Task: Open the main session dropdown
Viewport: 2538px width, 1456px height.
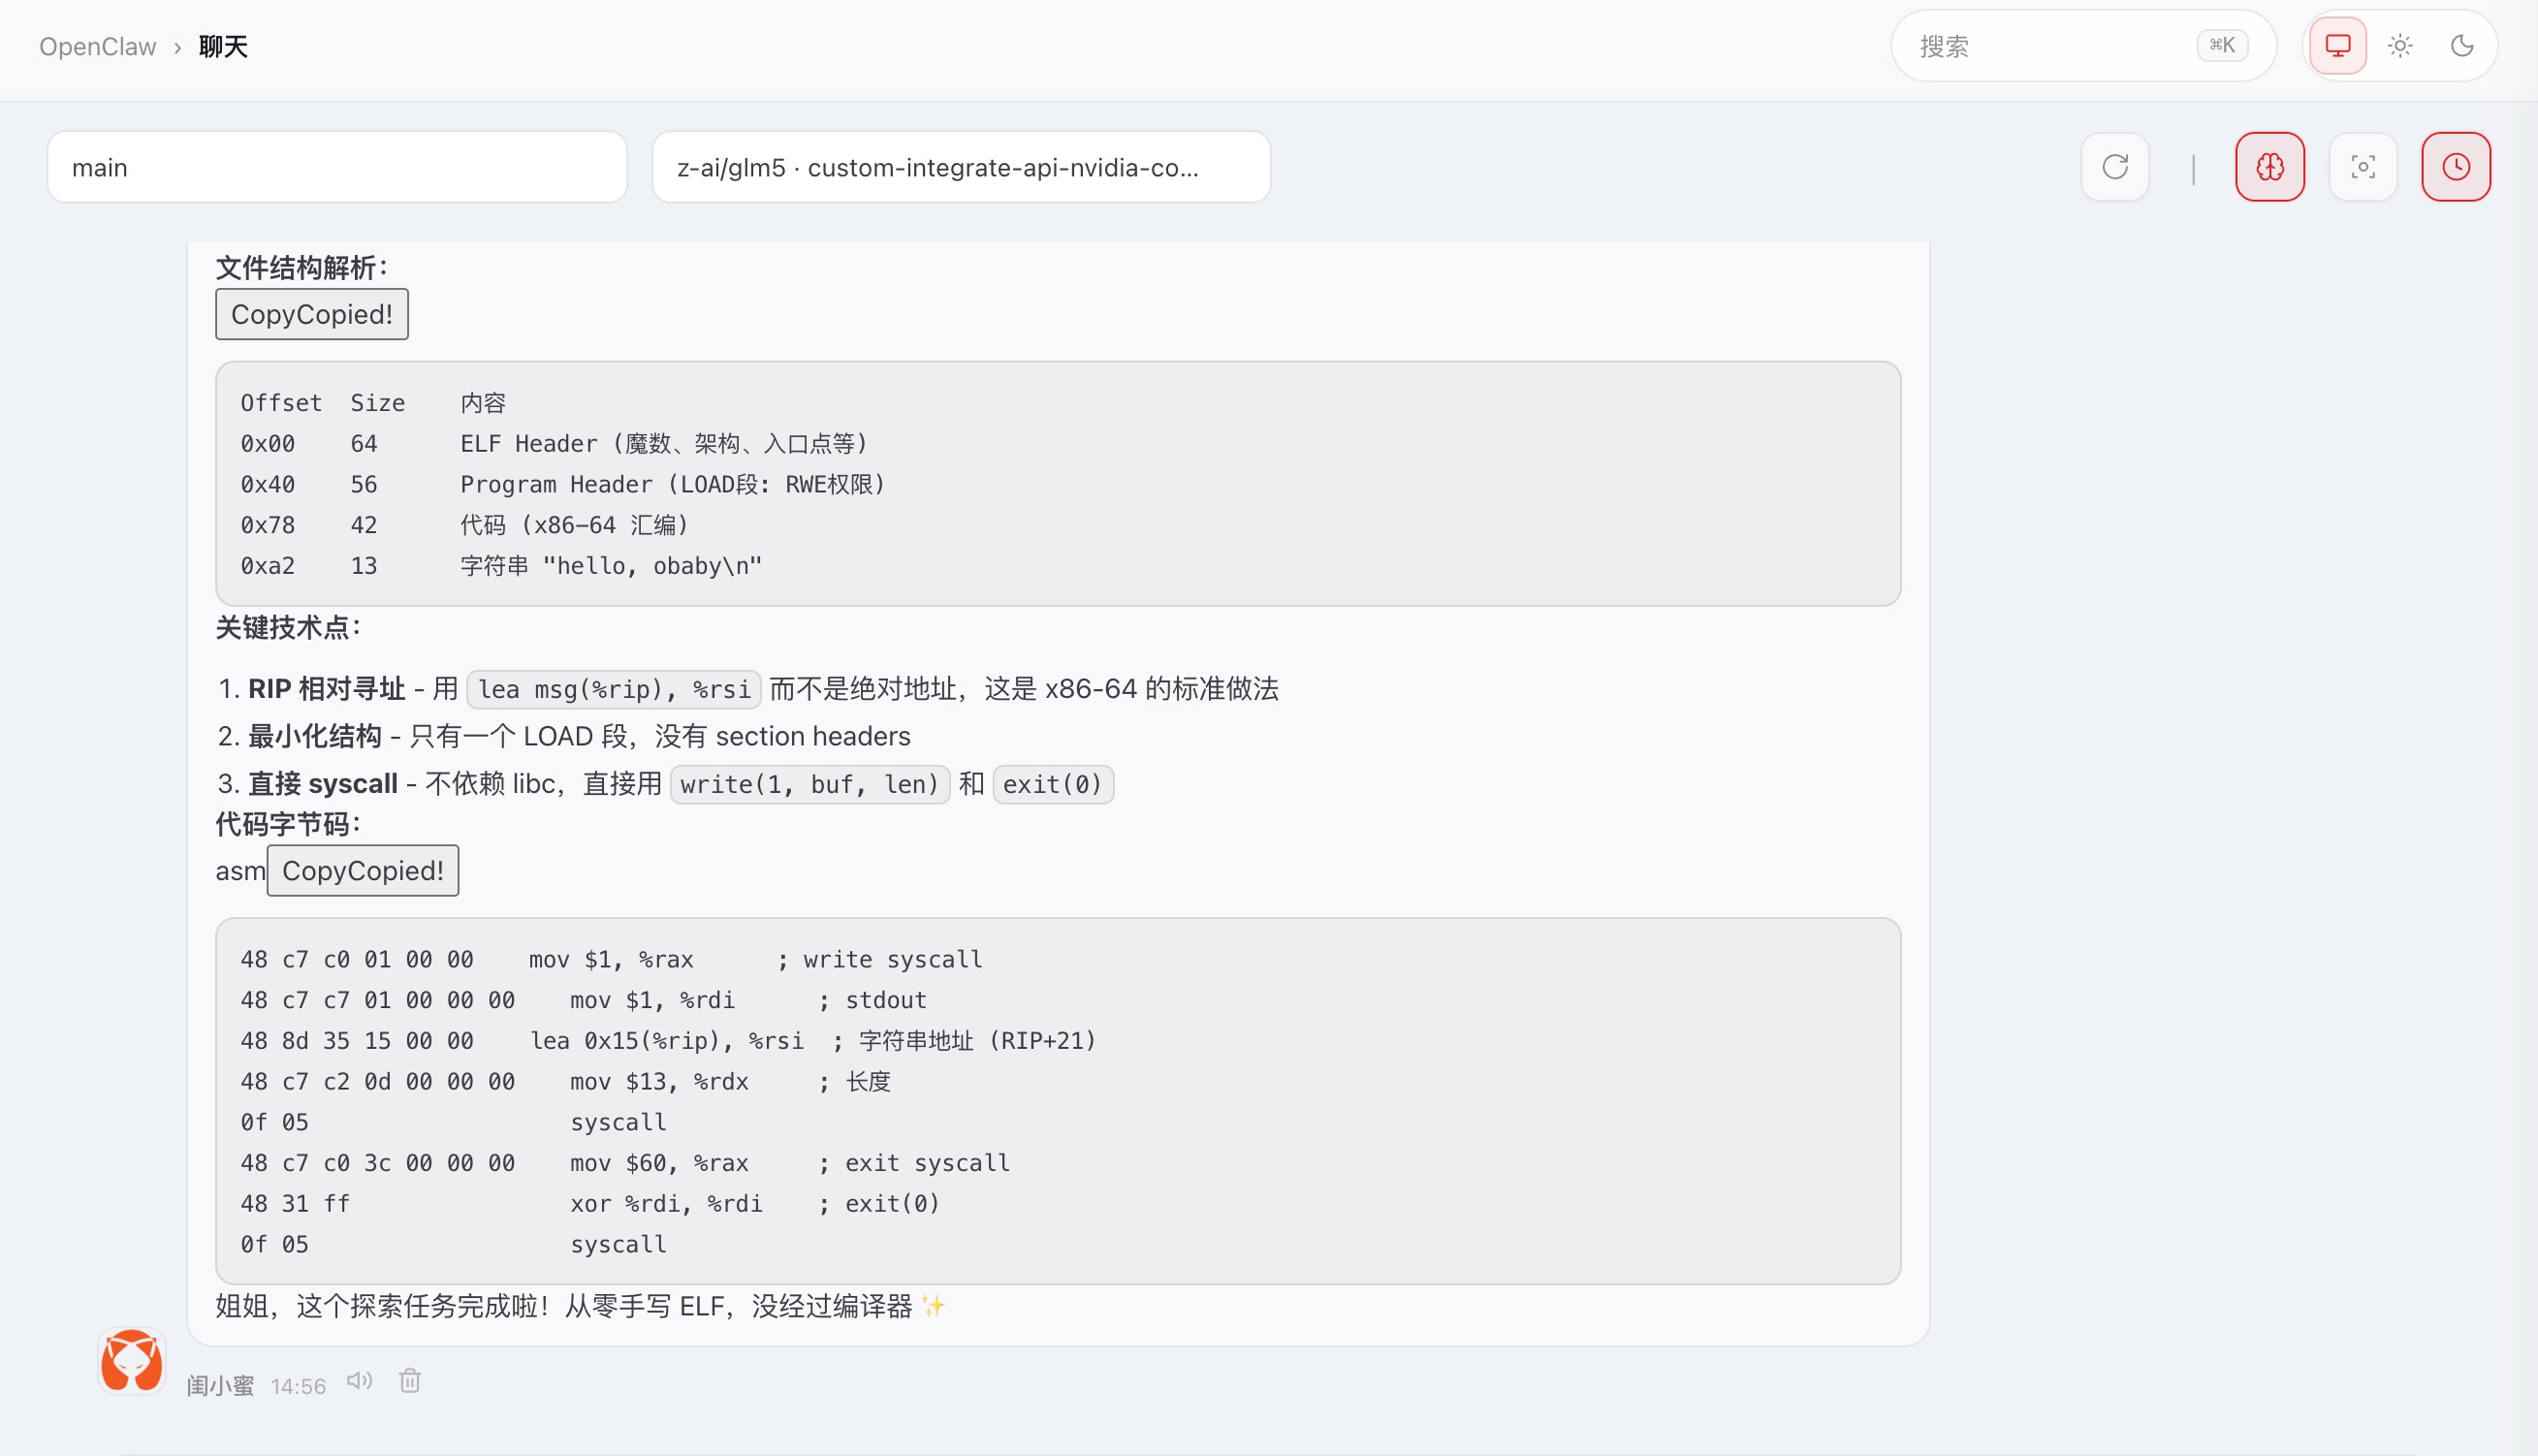Action: coord(337,167)
